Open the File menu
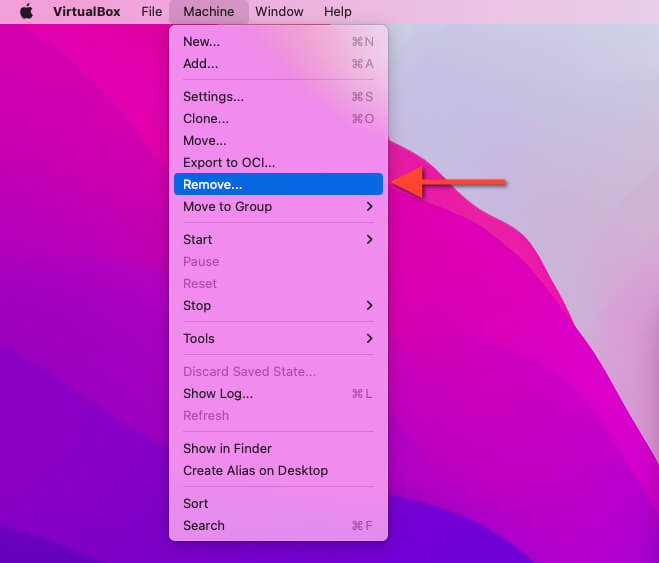659x563 pixels. coord(152,11)
